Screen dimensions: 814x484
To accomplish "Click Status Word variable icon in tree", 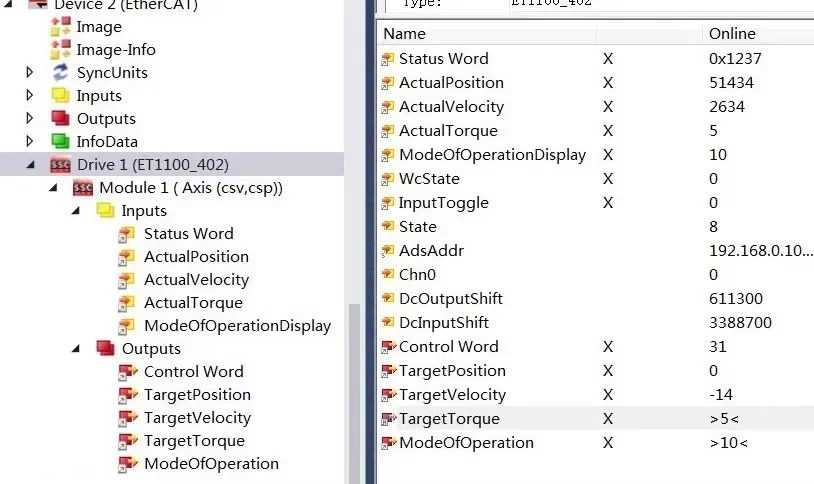I will pyautogui.click(x=126, y=234).
